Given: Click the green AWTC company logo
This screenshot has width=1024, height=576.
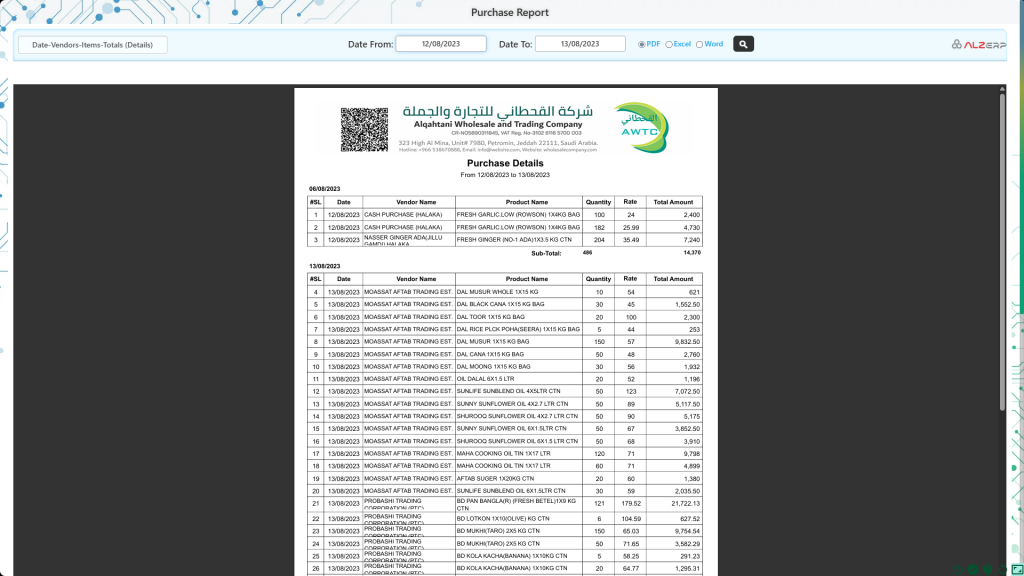Looking at the screenshot, I should [641, 127].
